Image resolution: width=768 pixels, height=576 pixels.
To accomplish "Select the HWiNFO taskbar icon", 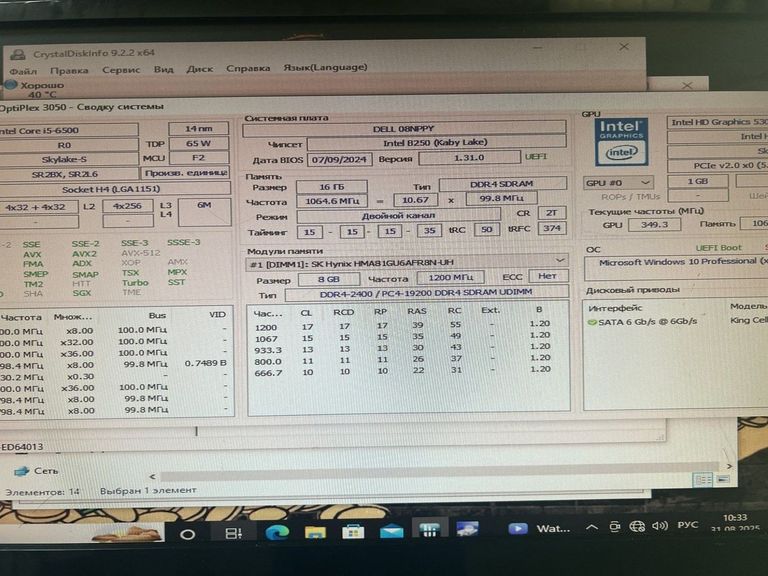I will point(430,529).
